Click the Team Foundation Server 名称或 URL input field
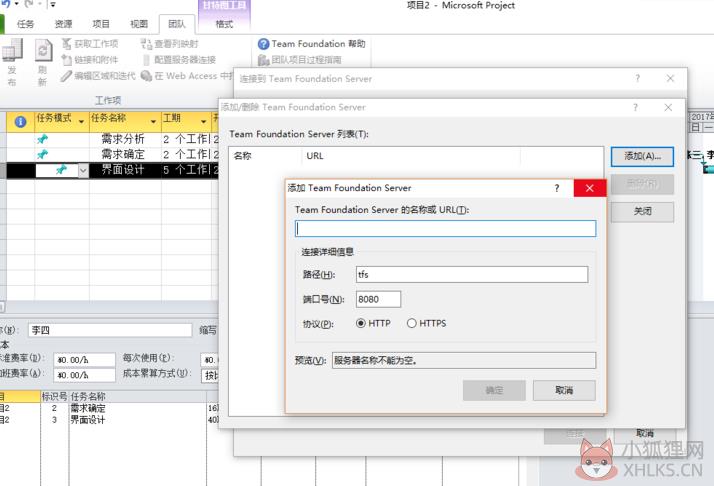The image size is (714, 486). tap(445, 229)
